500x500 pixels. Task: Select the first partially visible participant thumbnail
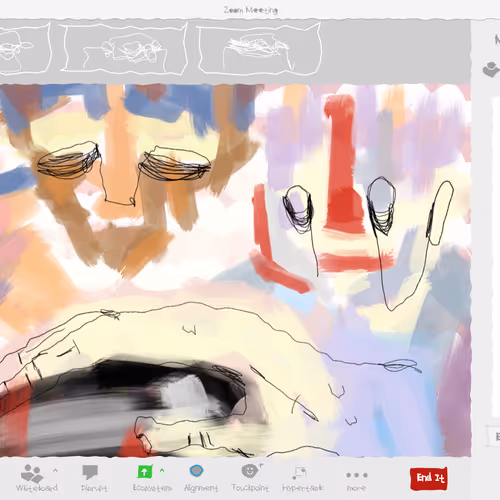pyautogui.click(x=24, y=48)
